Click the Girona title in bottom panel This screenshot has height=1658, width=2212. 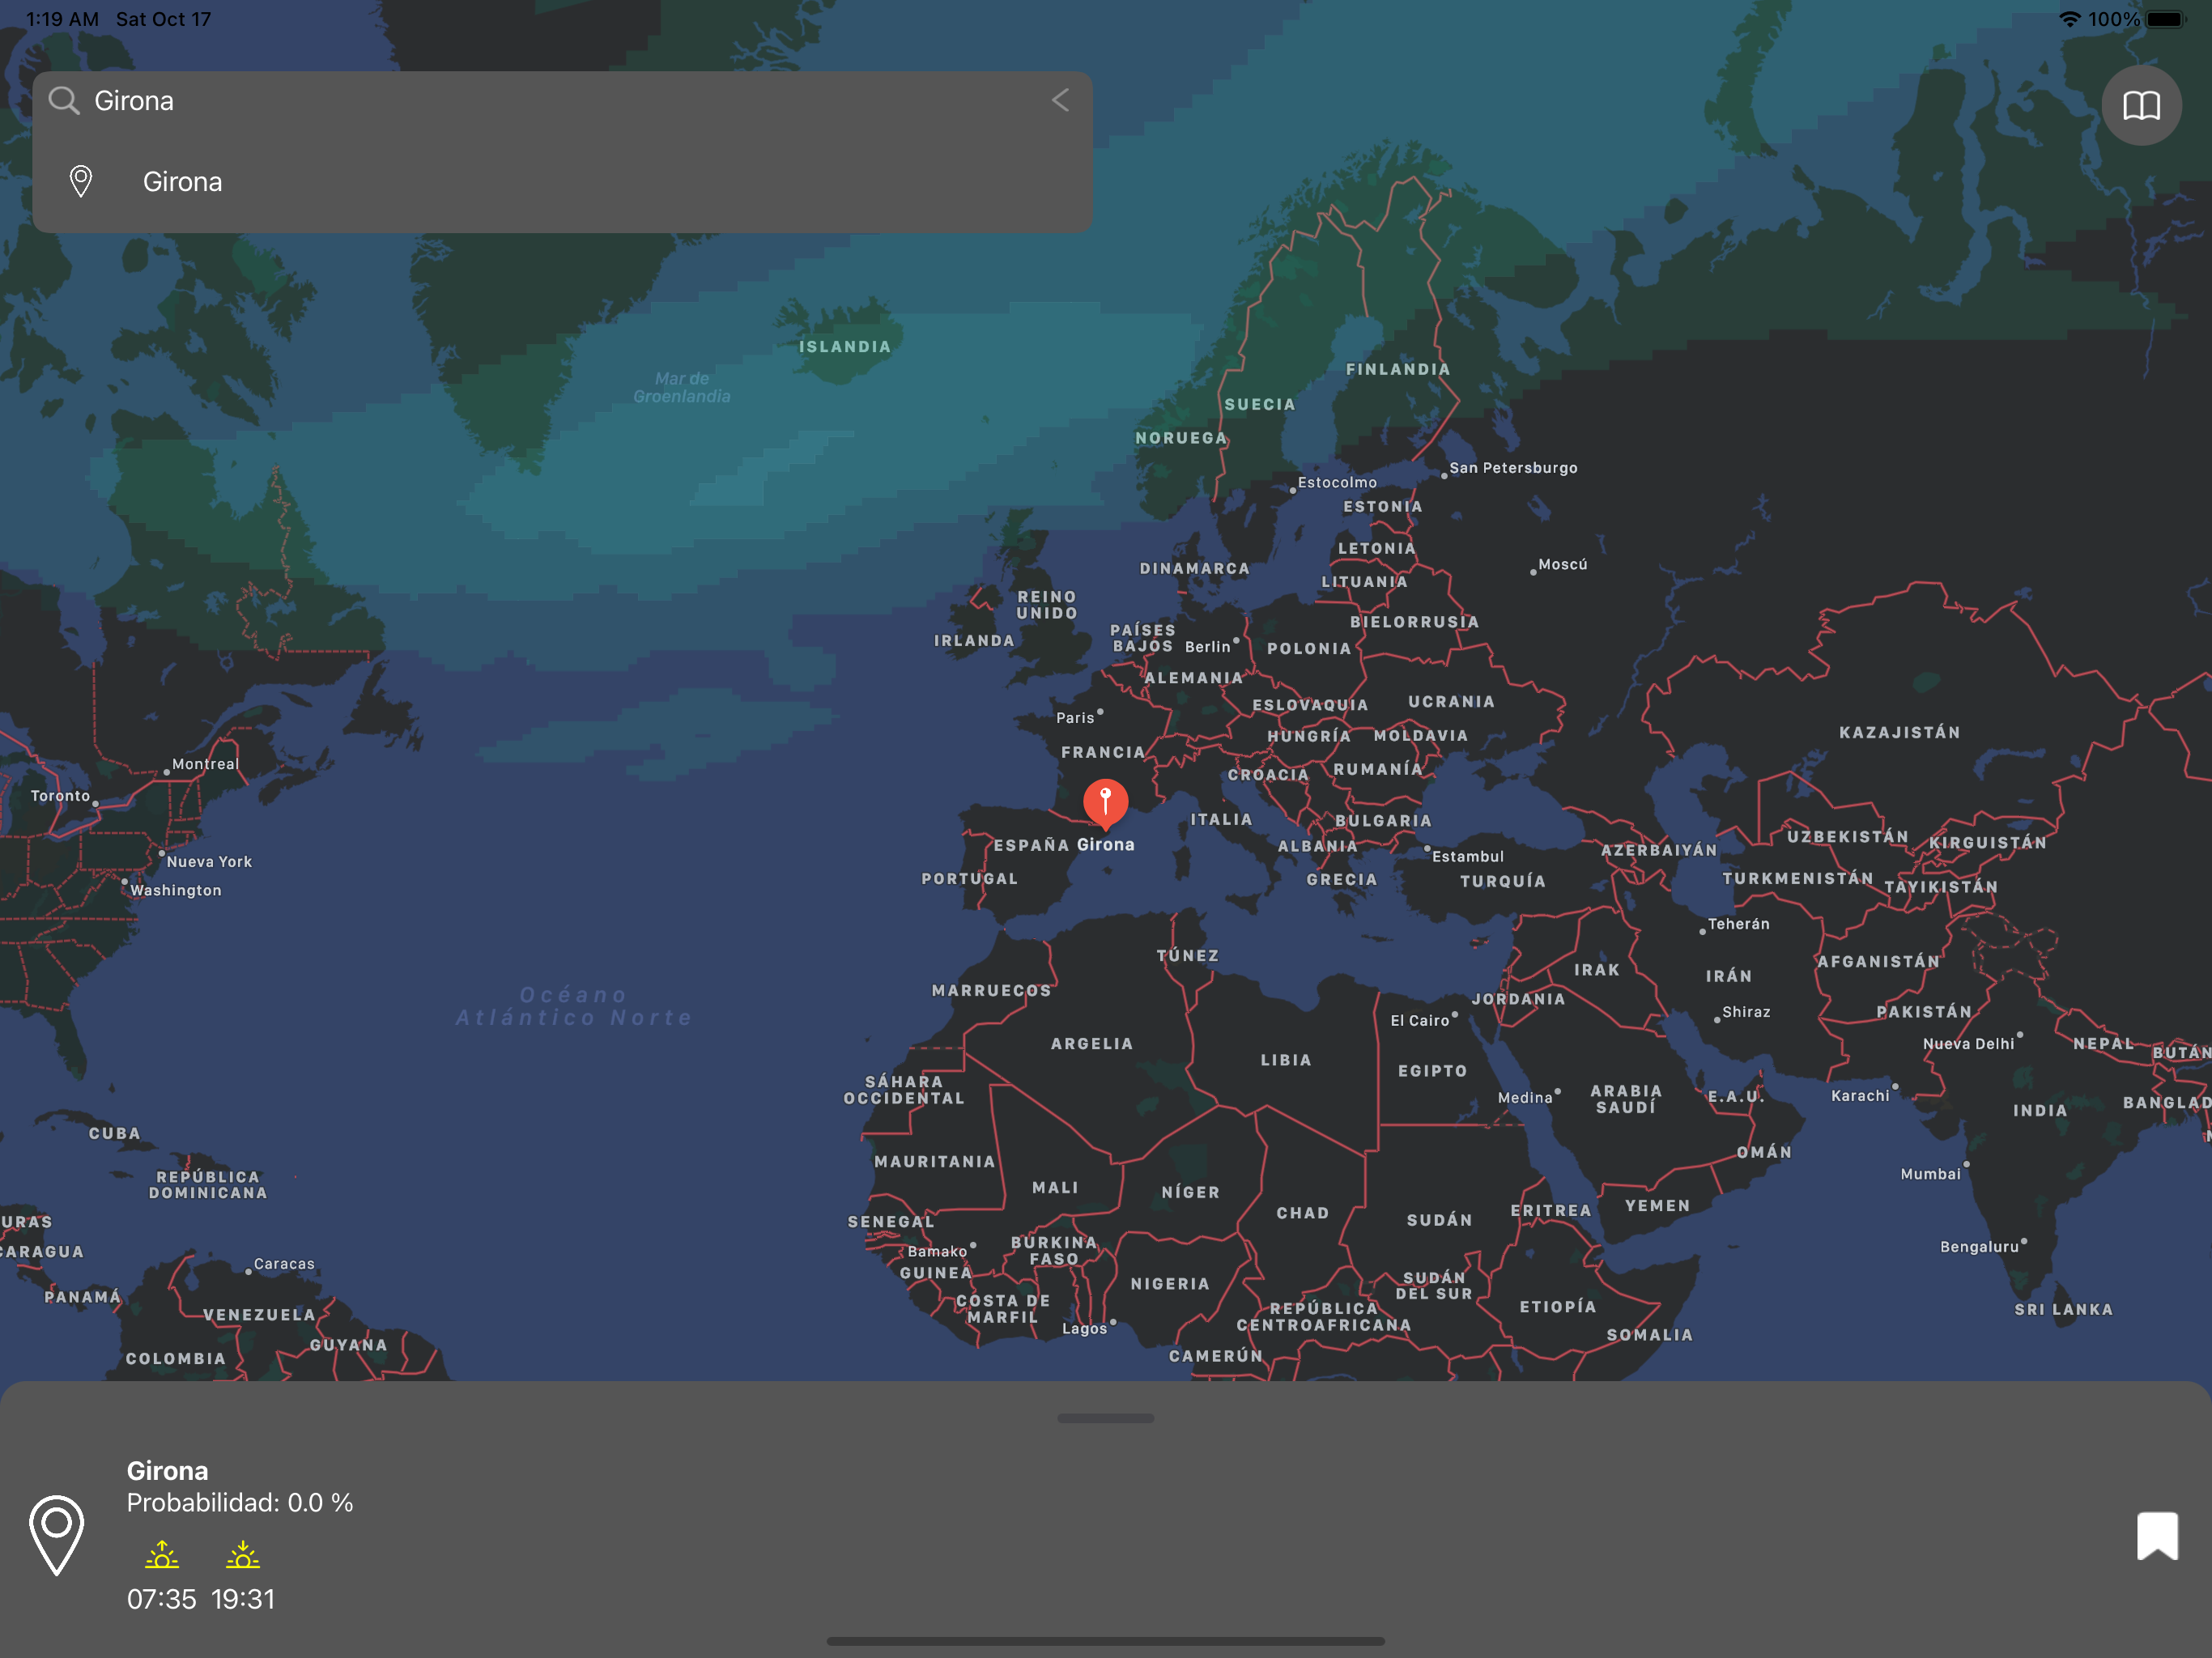pos(167,1471)
